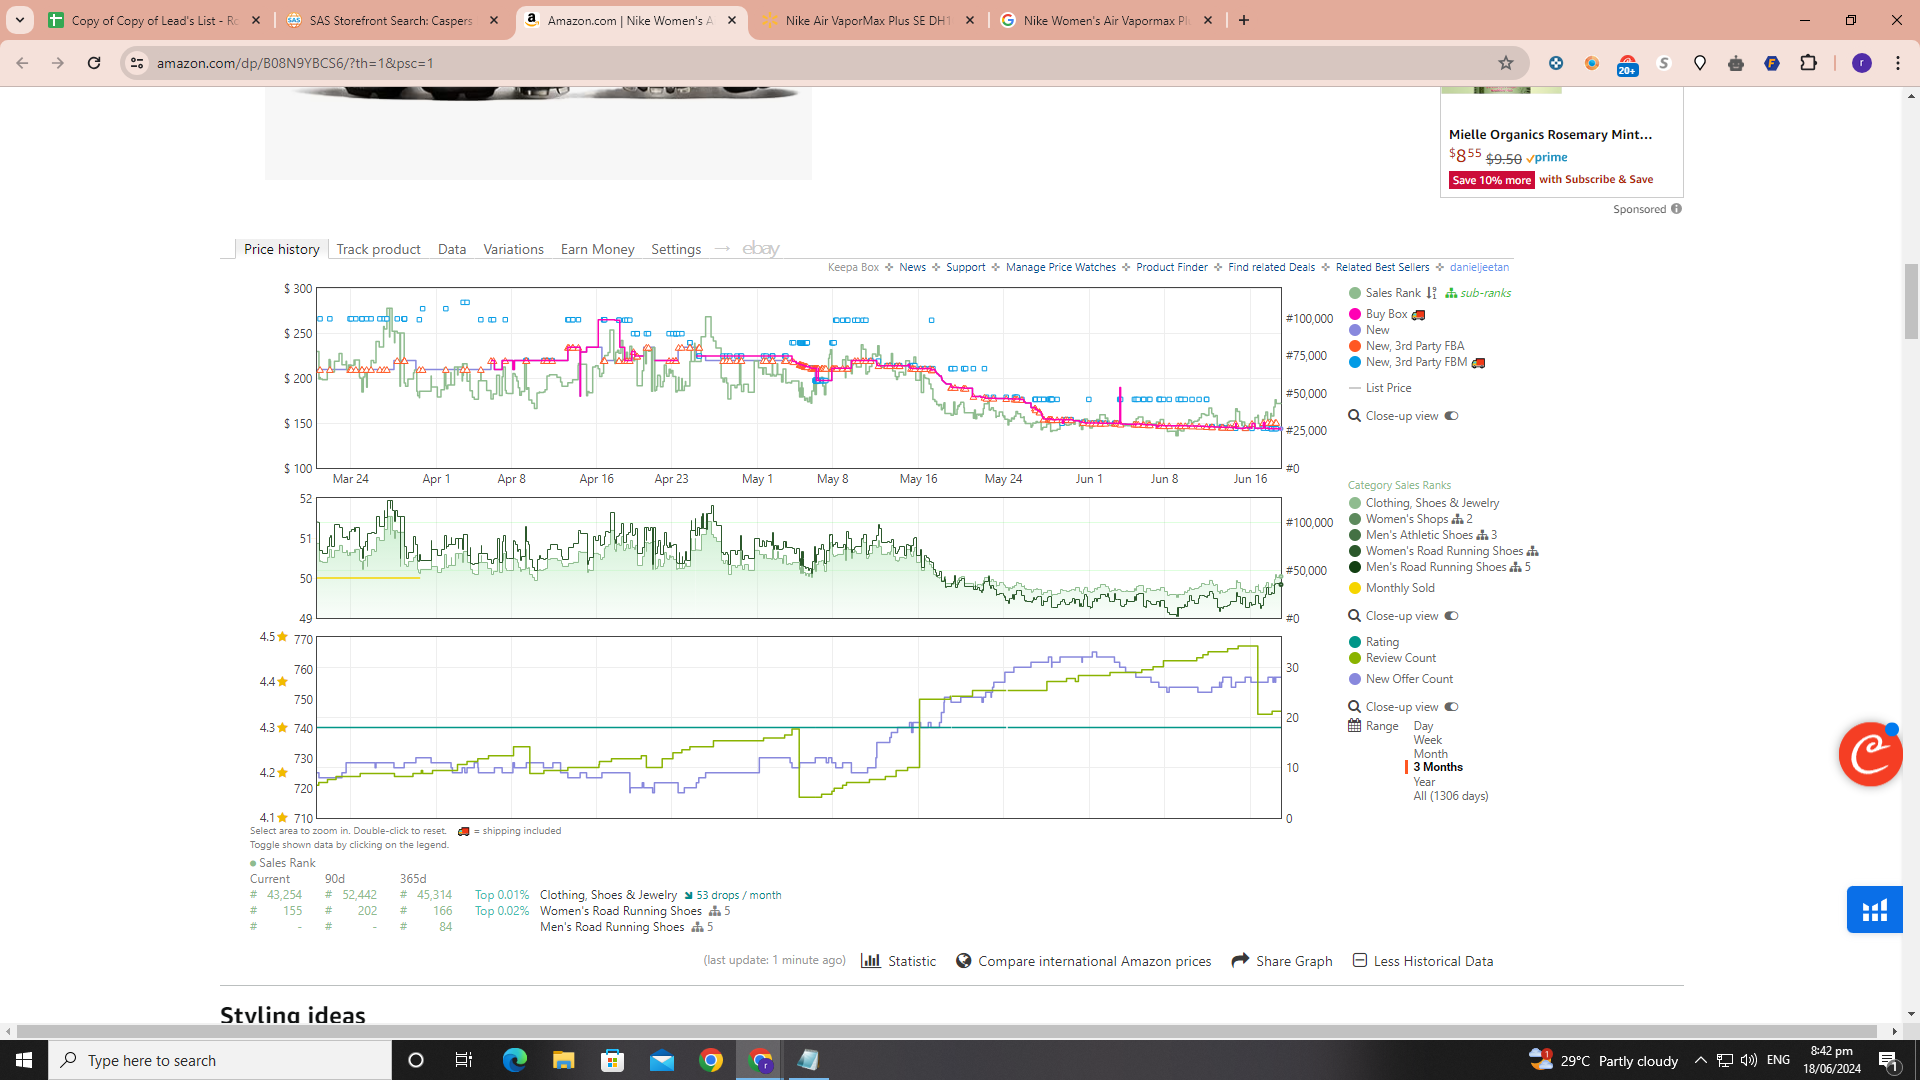The width and height of the screenshot is (1920, 1080).
Task: Click the Windows search box
Action: coord(220,1060)
